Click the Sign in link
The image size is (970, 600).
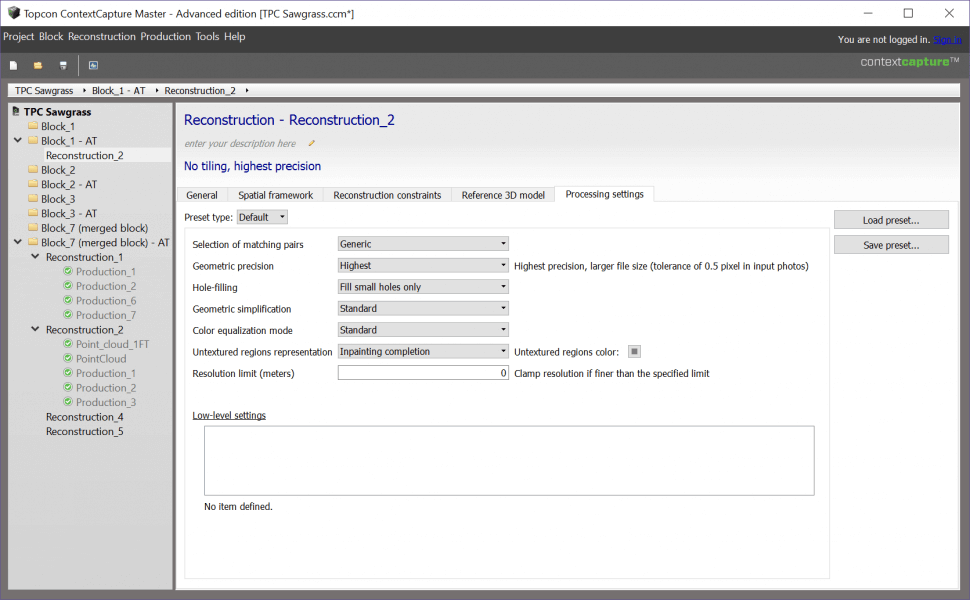947,40
